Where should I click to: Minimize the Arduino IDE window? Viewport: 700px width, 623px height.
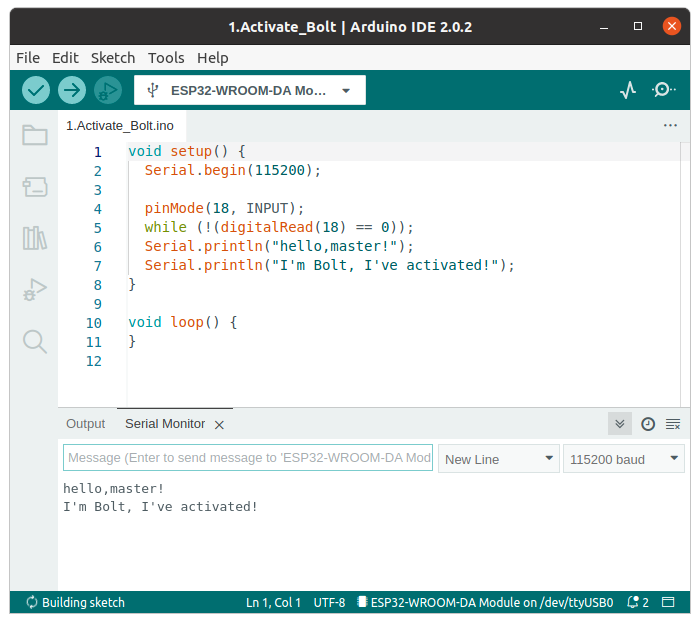(604, 27)
